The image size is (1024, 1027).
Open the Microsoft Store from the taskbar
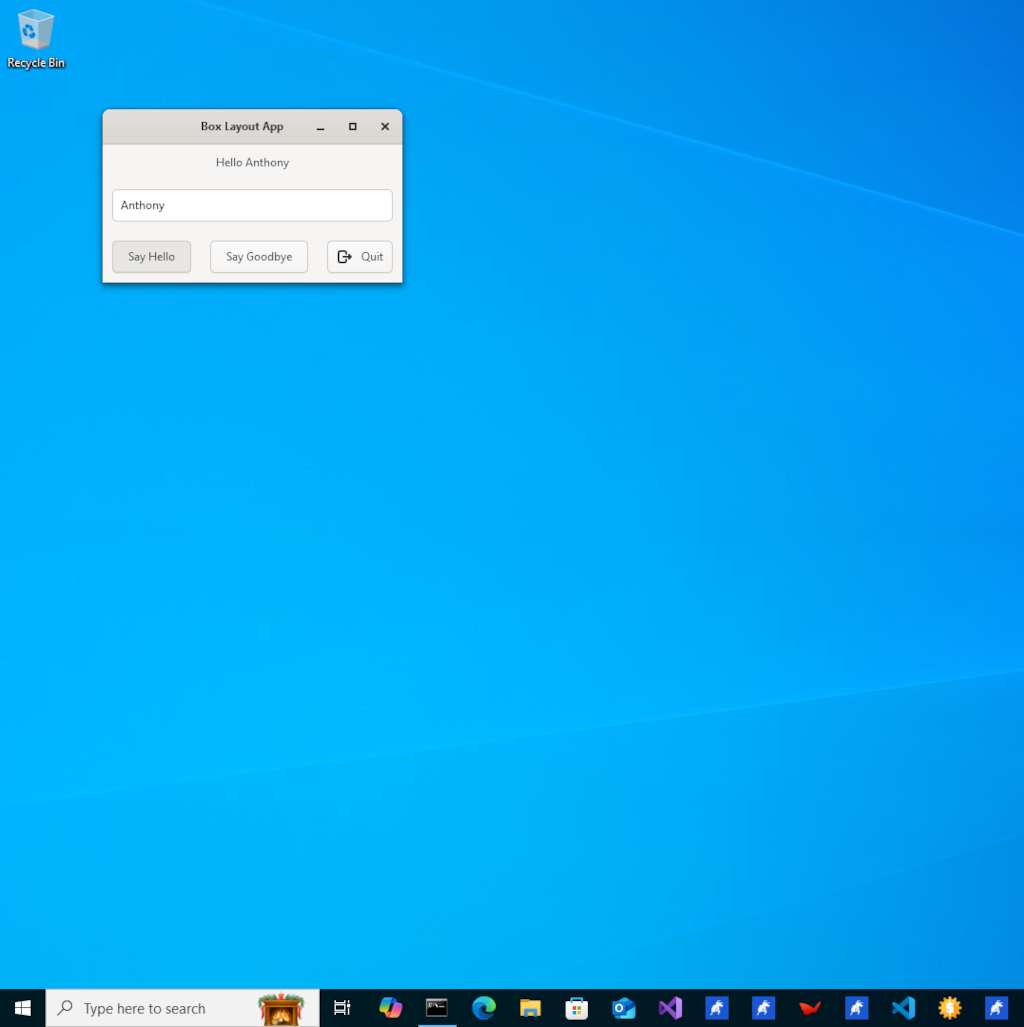point(577,1007)
